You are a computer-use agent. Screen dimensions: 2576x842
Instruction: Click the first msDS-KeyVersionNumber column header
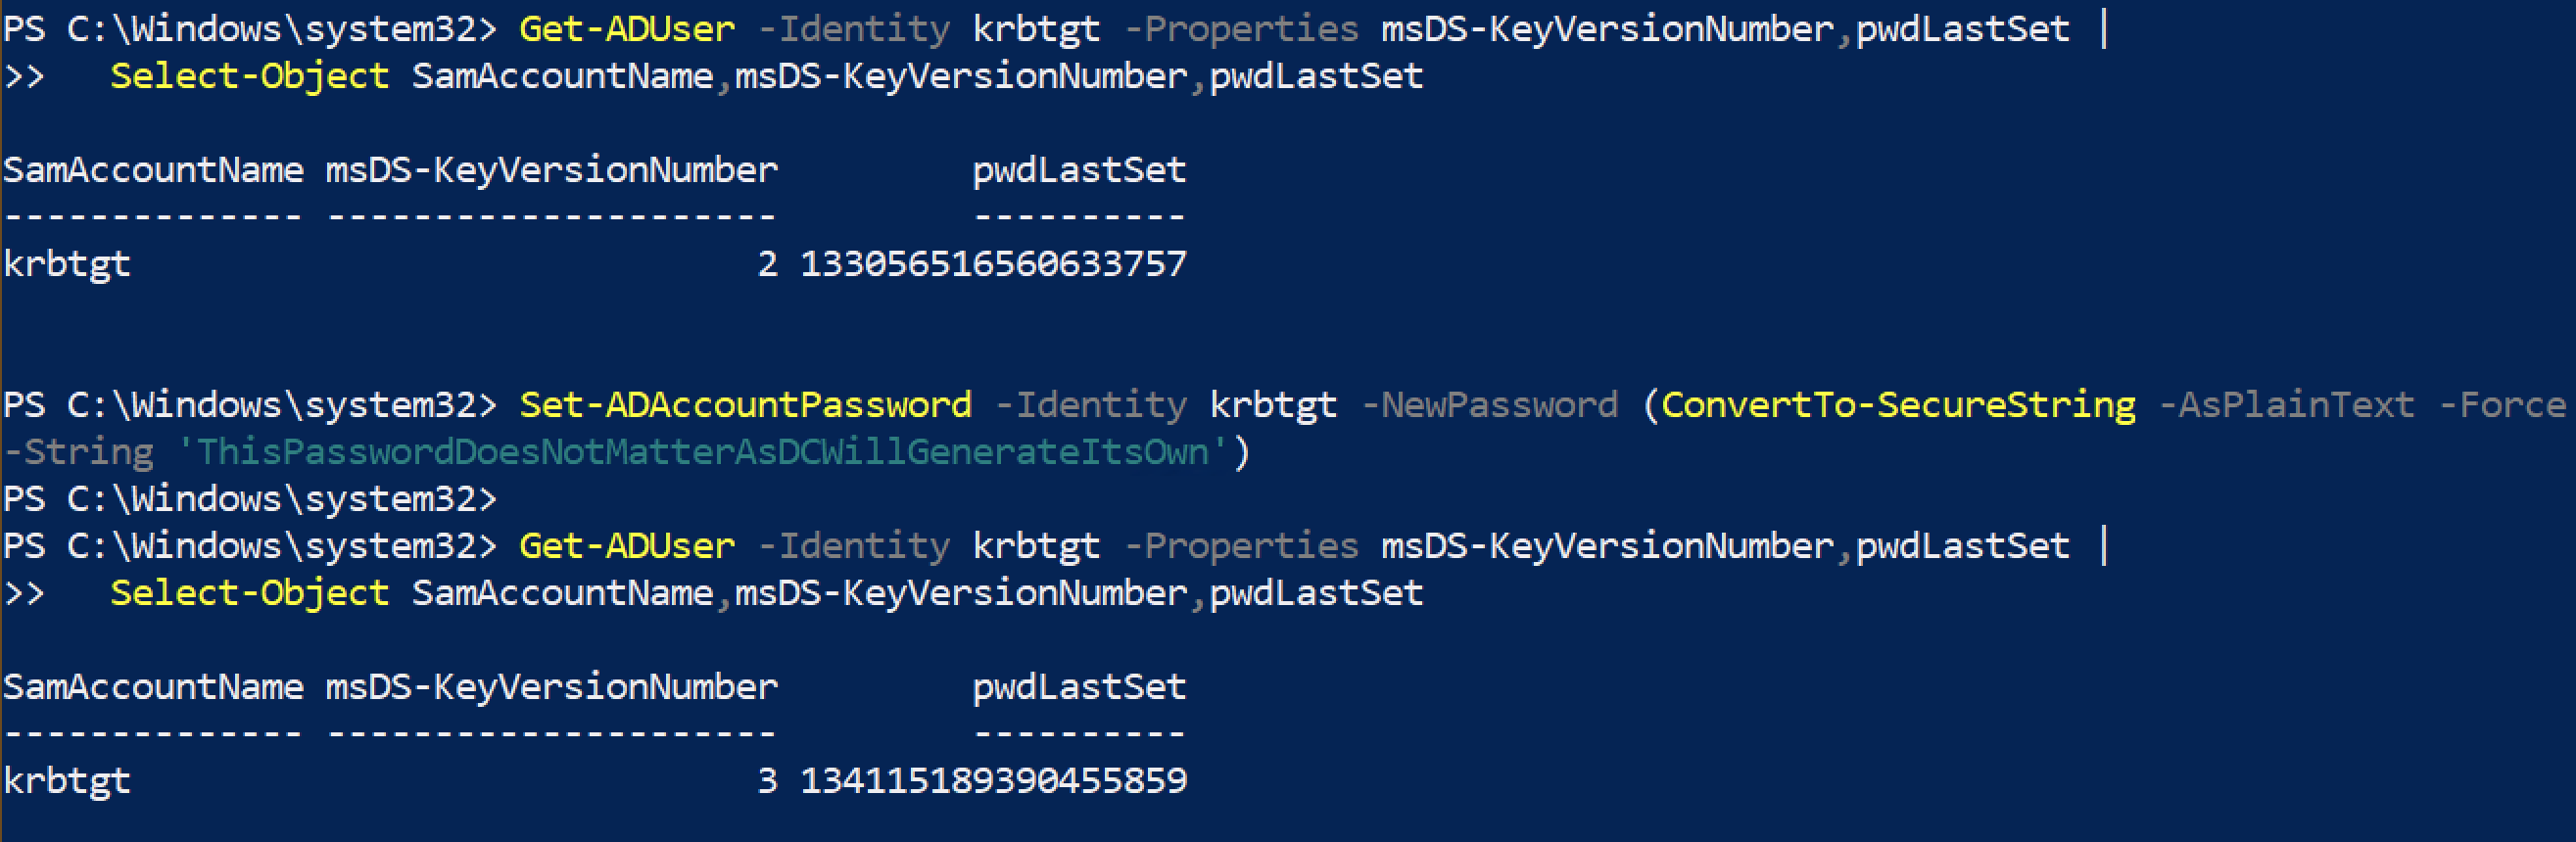tap(551, 170)
